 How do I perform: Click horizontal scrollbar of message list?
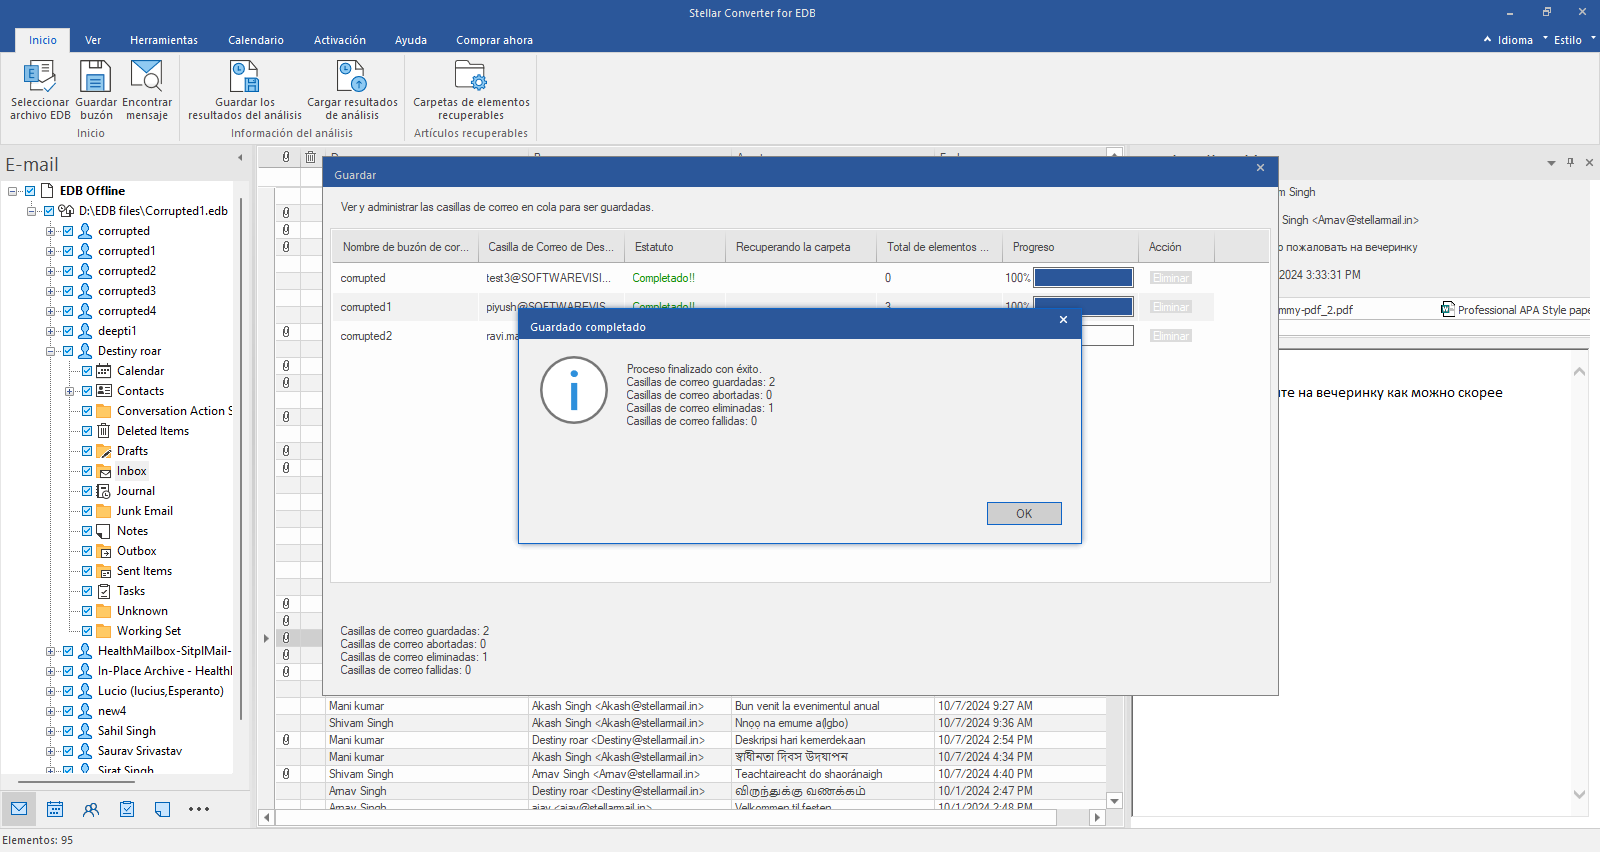[666, 817]
